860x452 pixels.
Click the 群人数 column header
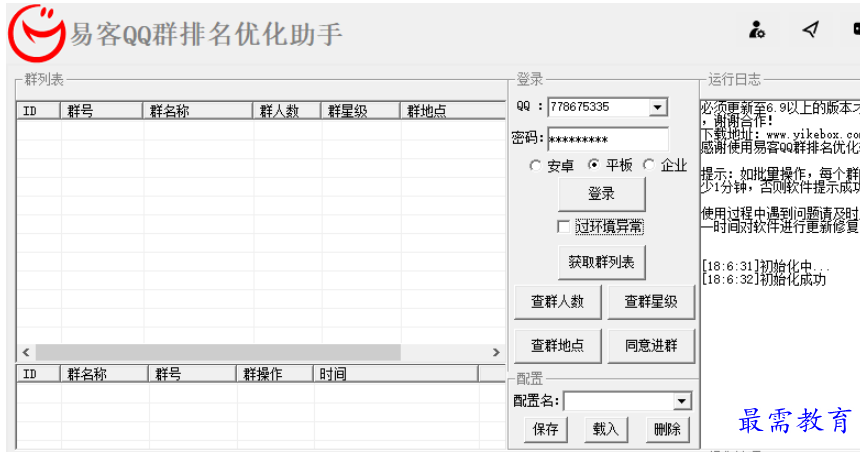click(x=287, y=111)
